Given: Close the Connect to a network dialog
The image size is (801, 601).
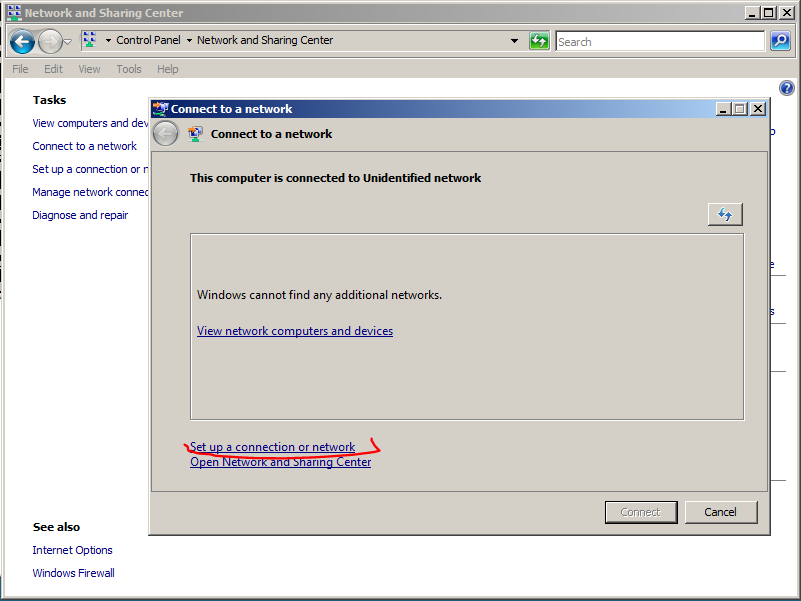Looking at the screenshot, I should coord(758,109).
